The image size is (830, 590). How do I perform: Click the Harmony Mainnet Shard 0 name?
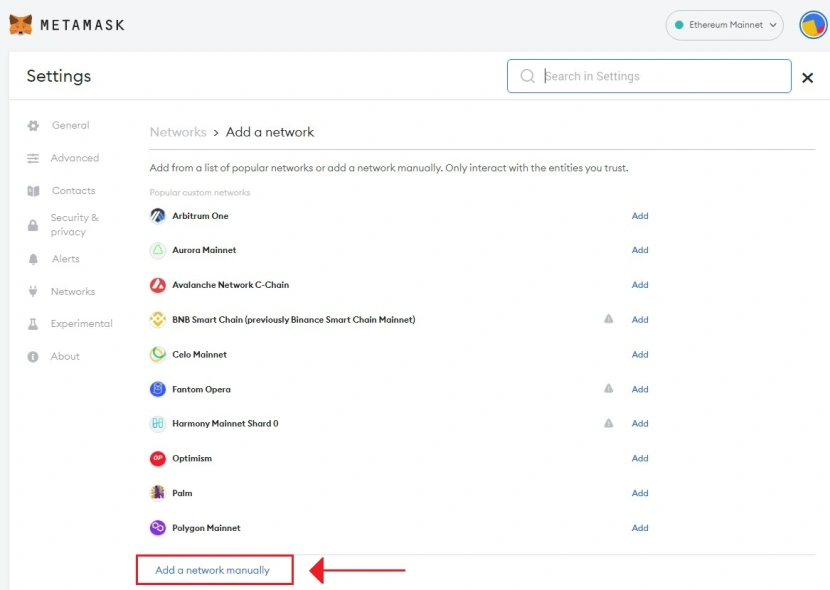(225, 424)
